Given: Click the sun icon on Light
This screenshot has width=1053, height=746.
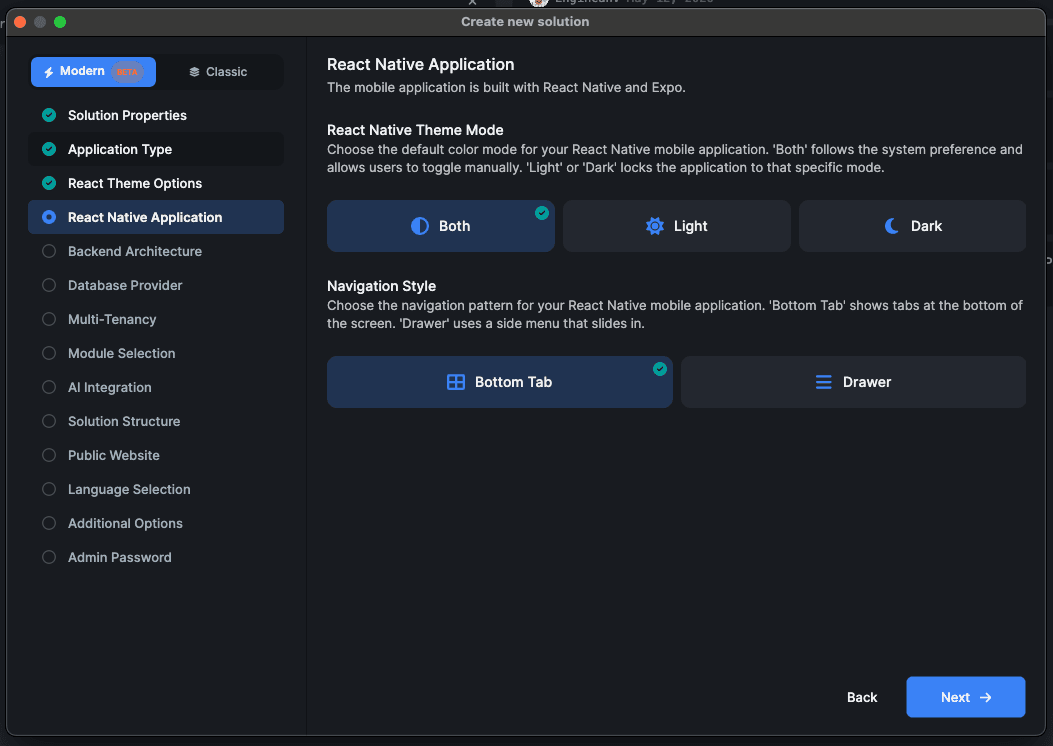Looking at the screenshot, I should tap(655, 226).
